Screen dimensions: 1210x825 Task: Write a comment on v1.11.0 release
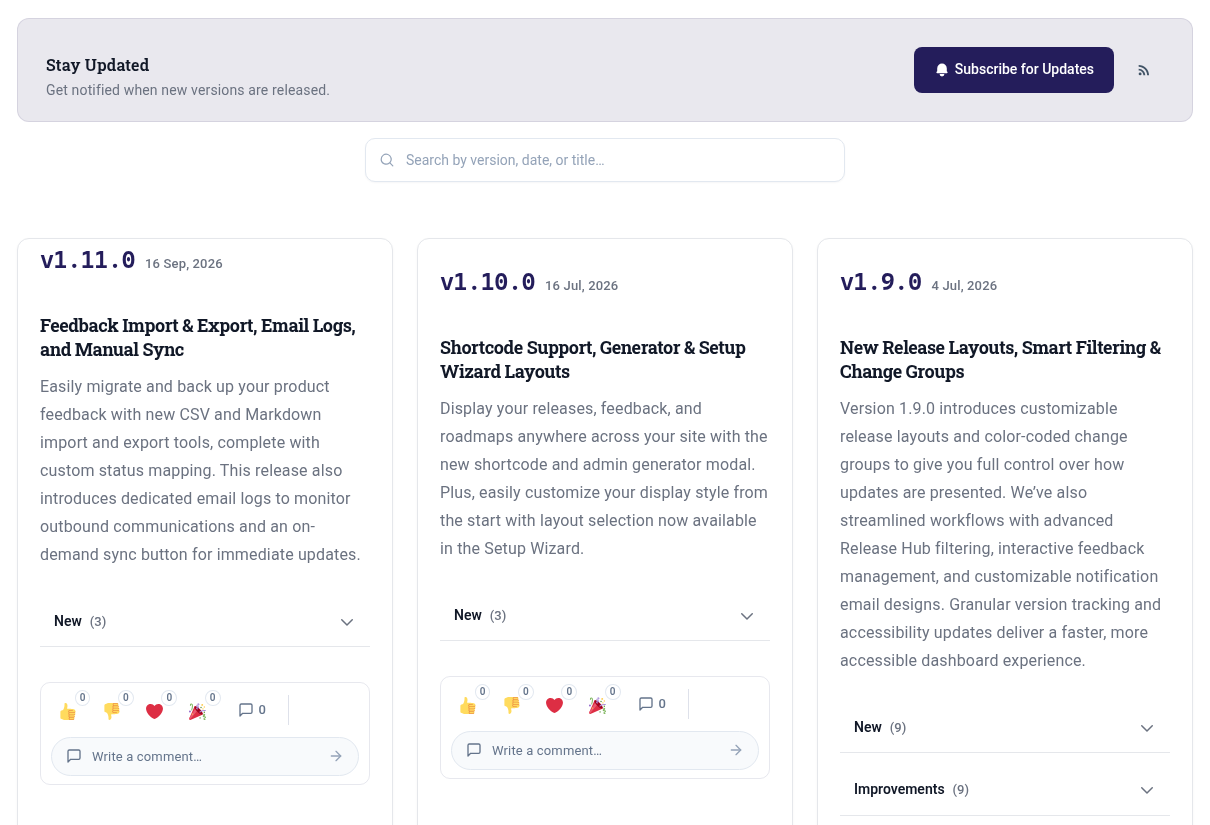click(x=205, y=756)
